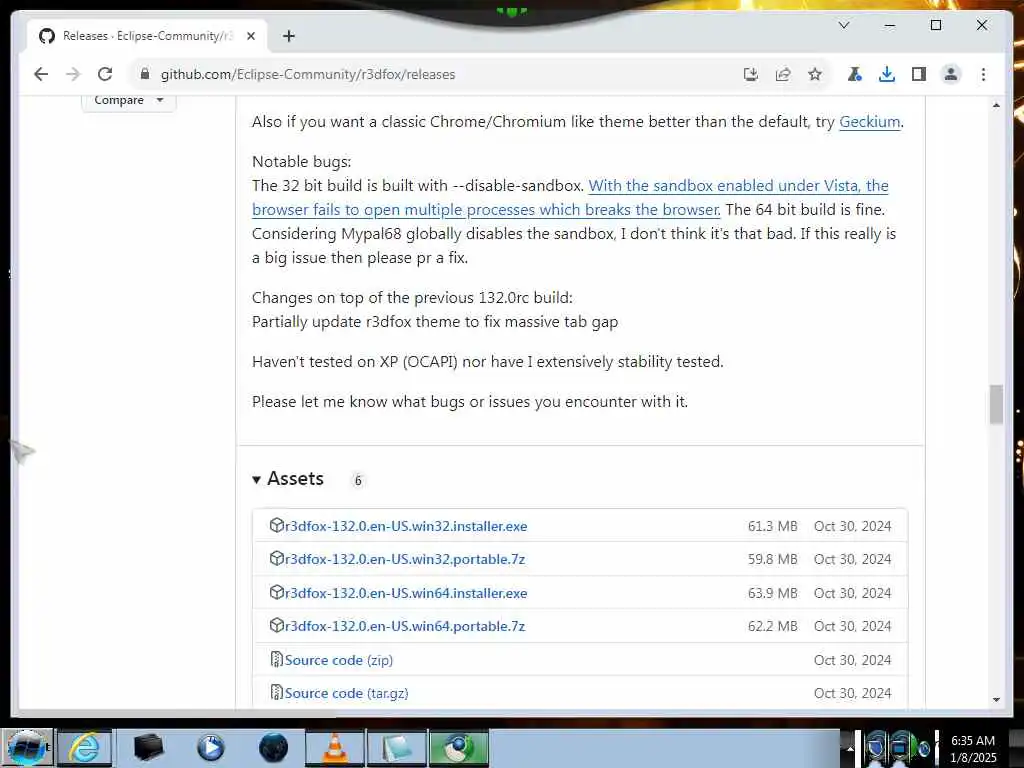The image size is (1024, 768).
Task: Download r3dfox win64 installer.exe
Action: pos(406,594)
